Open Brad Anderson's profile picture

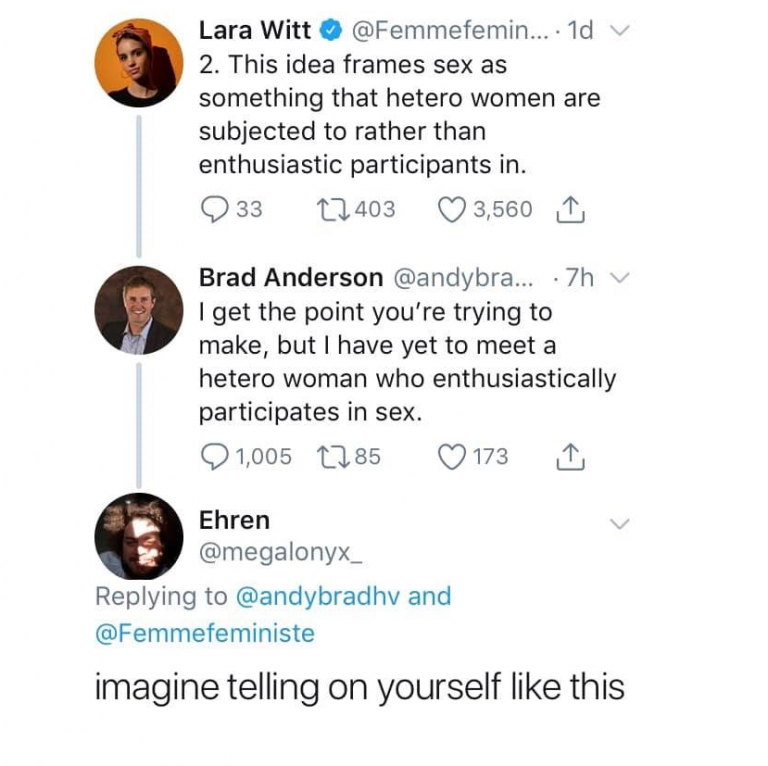tap(139, 310)
